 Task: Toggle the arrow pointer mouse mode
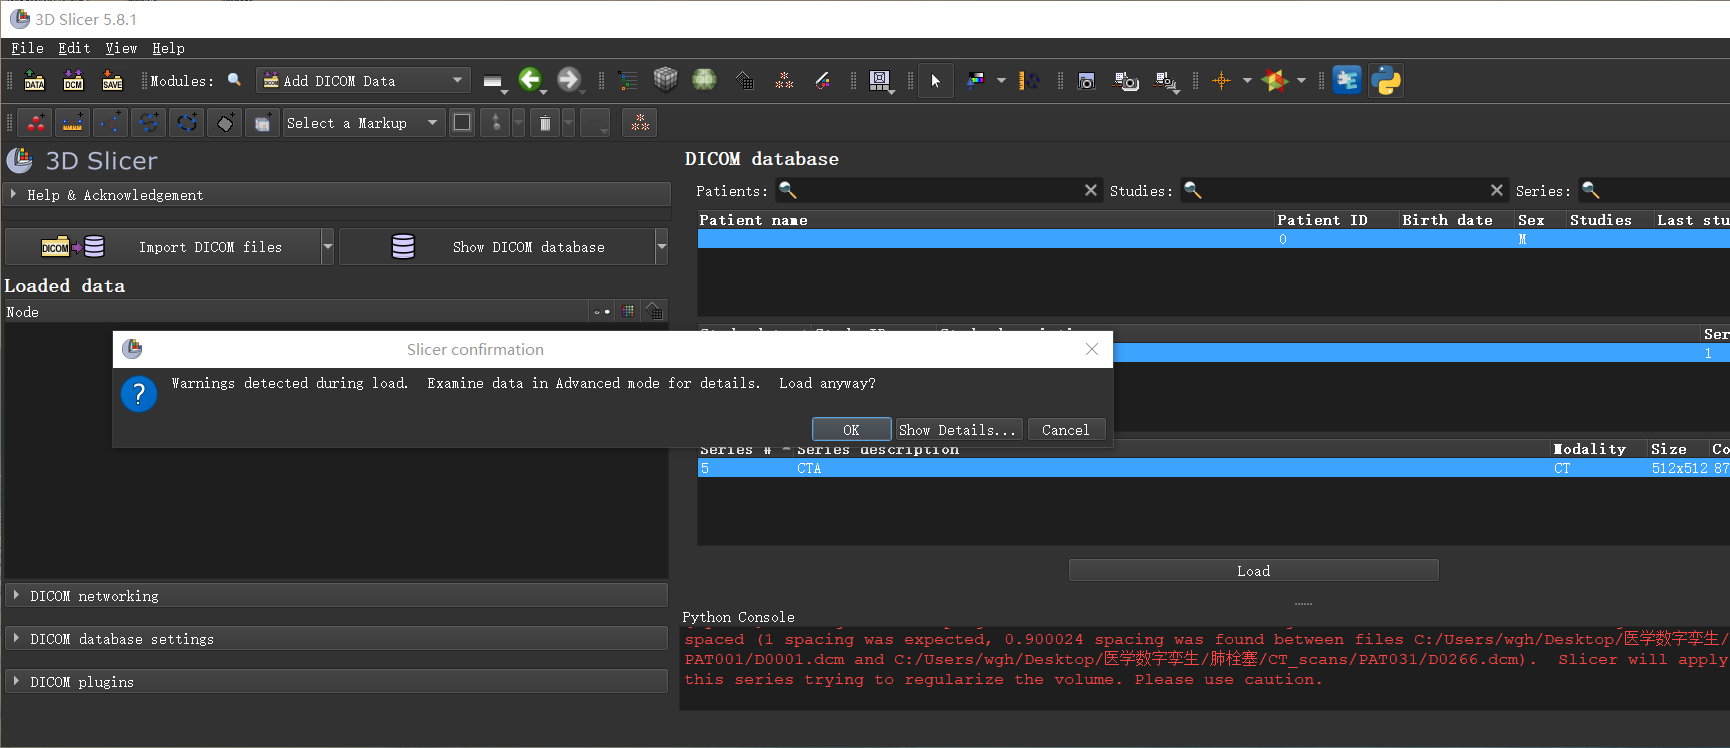936,80
